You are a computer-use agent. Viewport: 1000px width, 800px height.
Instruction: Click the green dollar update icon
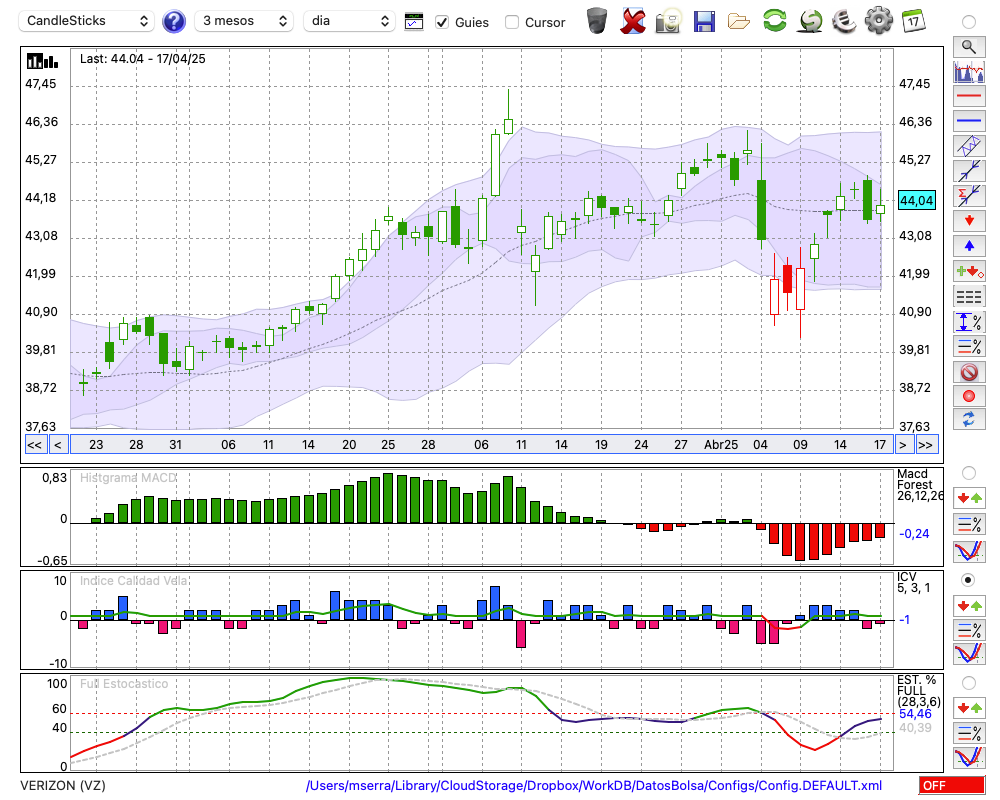click(x=810, y=21)
